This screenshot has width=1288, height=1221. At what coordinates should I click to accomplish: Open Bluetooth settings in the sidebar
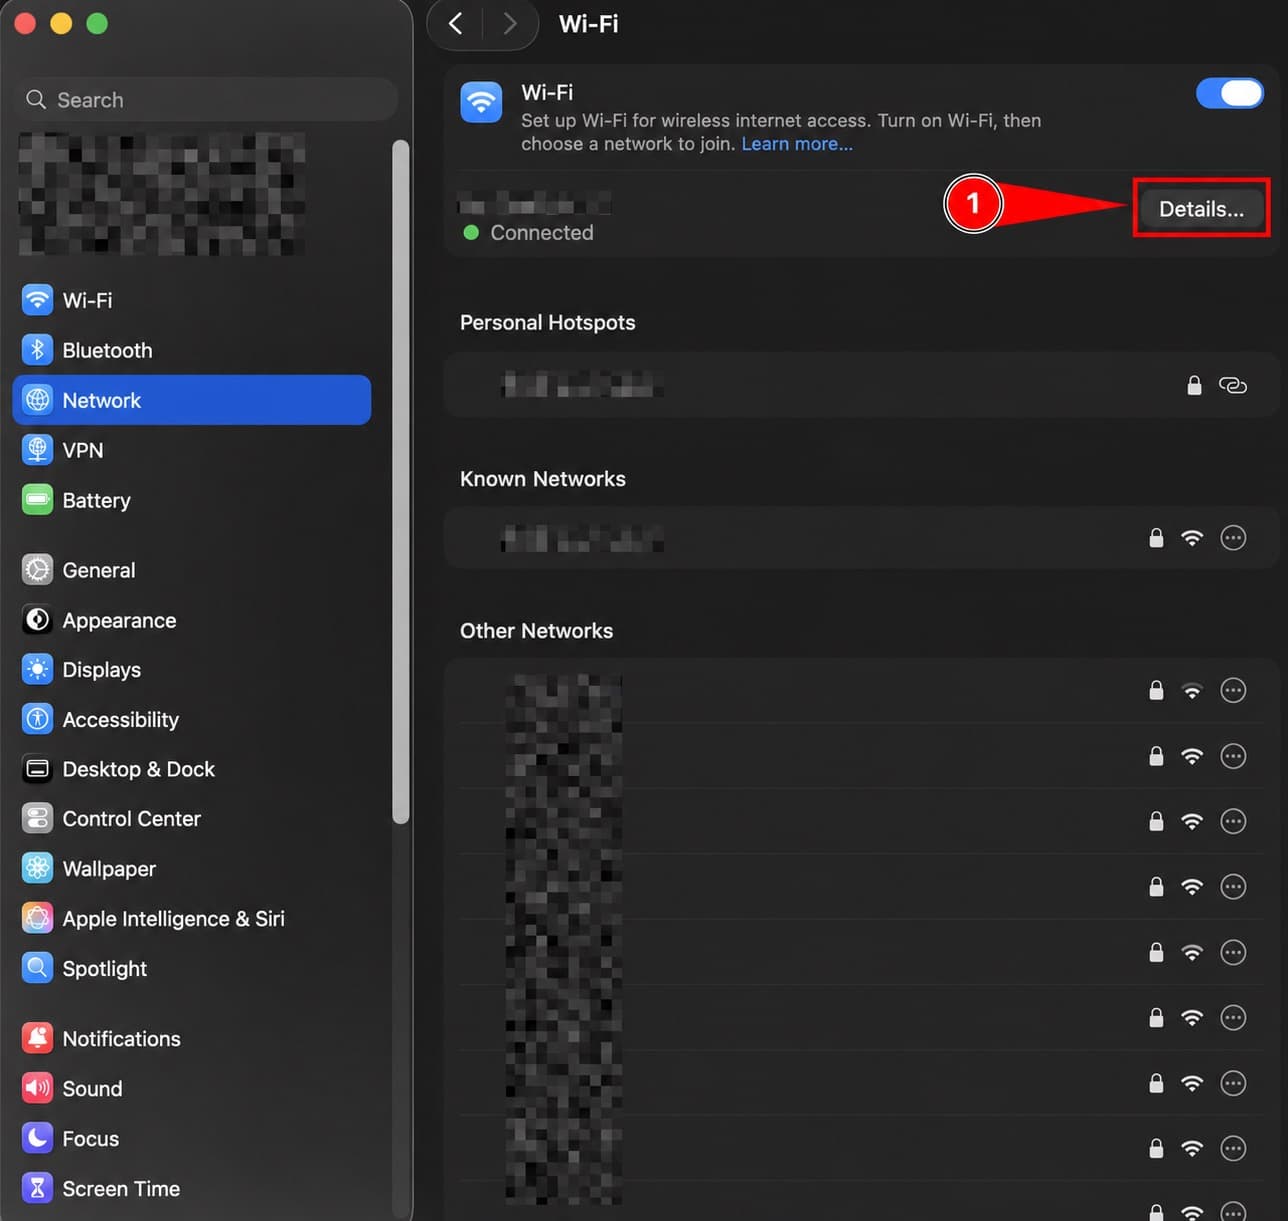191,350
